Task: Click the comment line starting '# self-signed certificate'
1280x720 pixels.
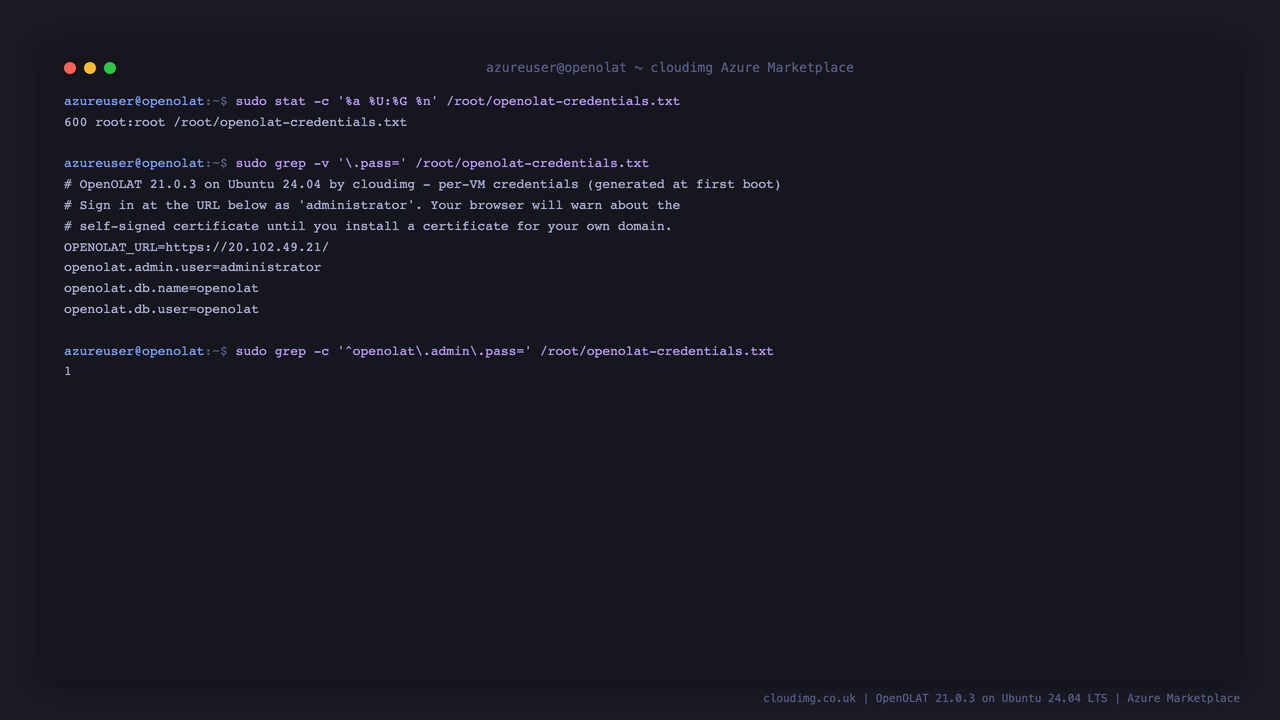Action: (368, 226)
